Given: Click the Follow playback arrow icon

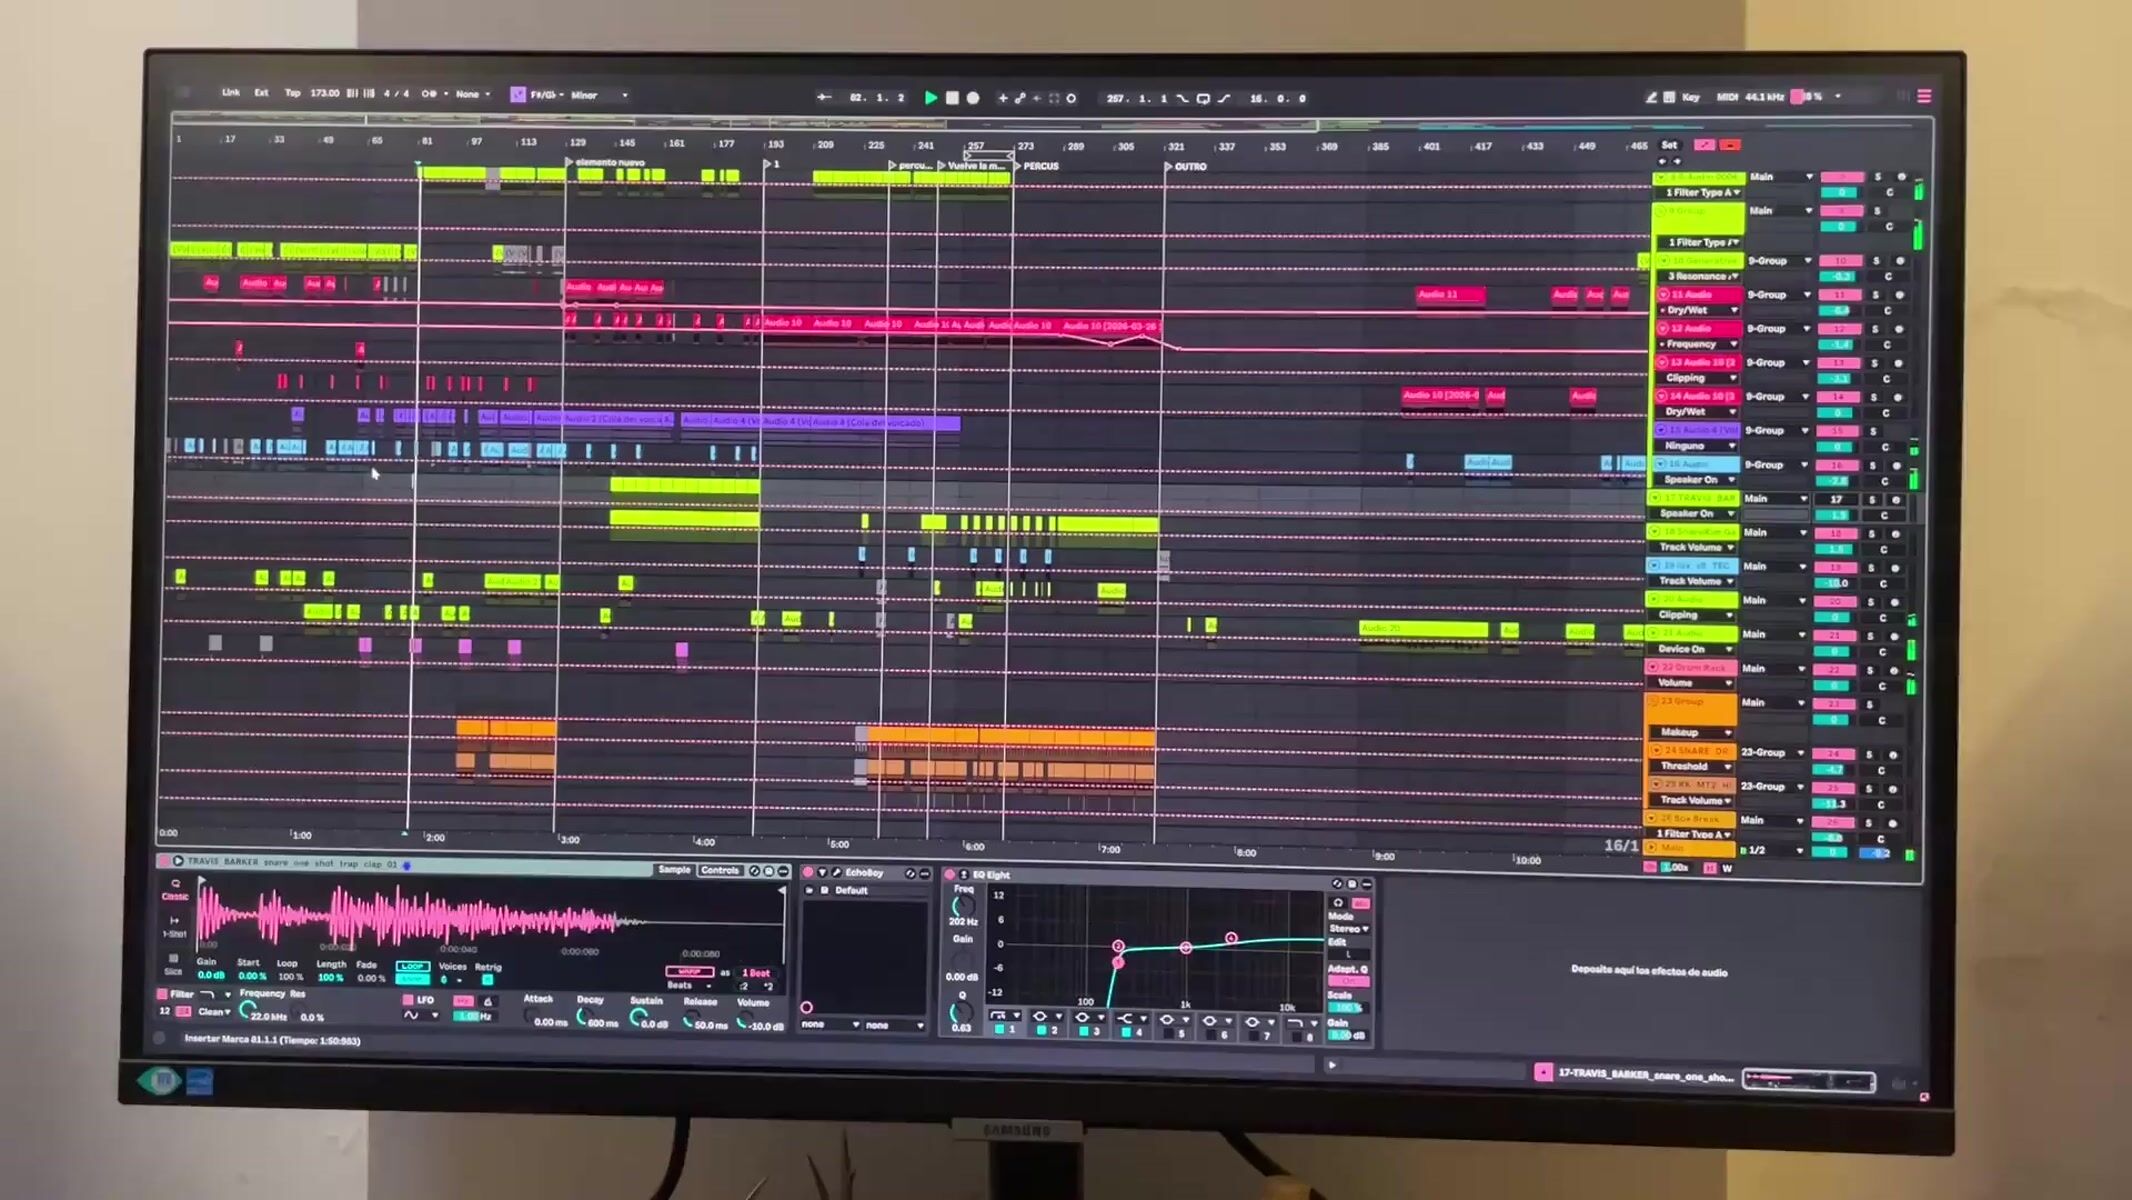Looking at the screenshot, I should [x=824, y=97].
